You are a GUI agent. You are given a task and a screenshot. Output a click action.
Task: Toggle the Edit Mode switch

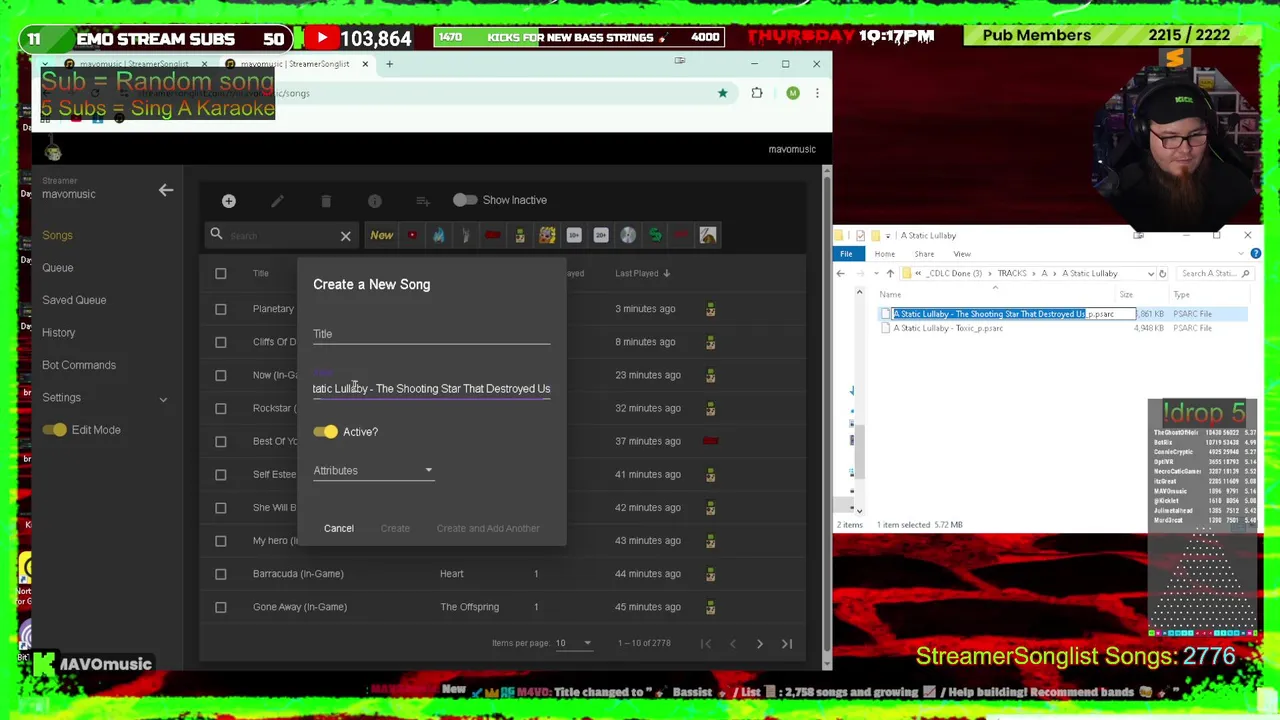point(55,430)
